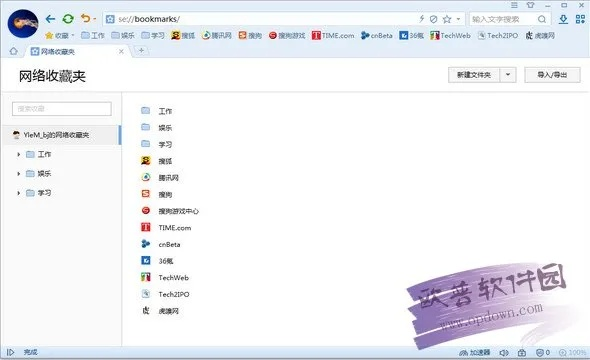Click the star to bookmark this page
Screen dimensions: 590x360
tap(447, 19)
